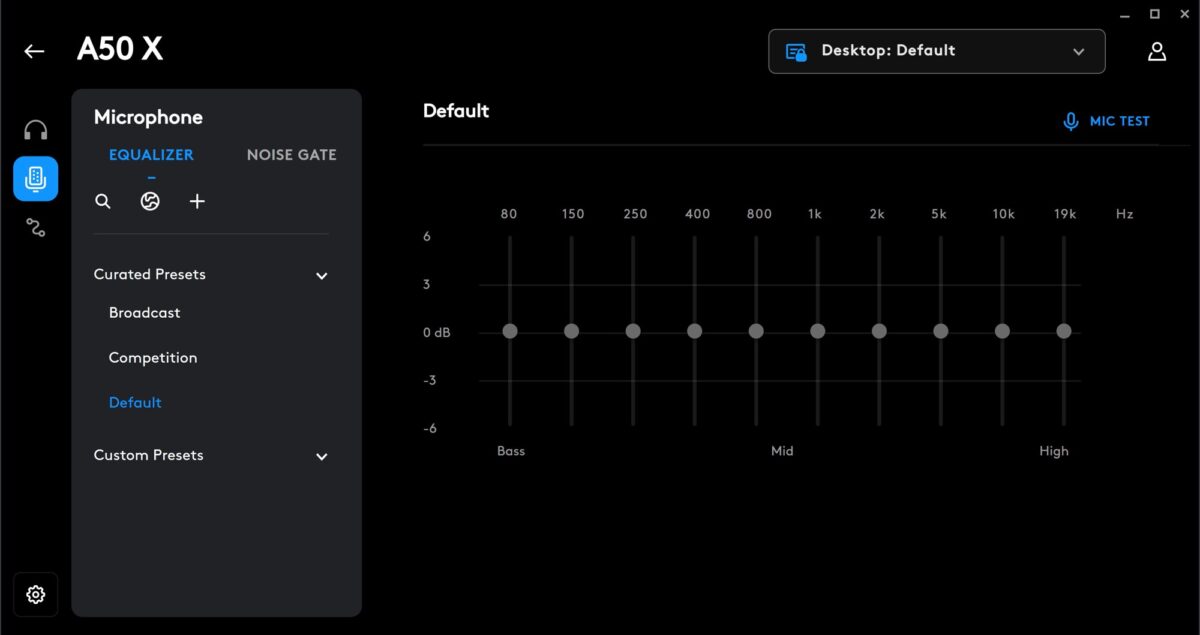Click the 5k band slider handle
The image size is (1200, 635).
tap(940, 331)
